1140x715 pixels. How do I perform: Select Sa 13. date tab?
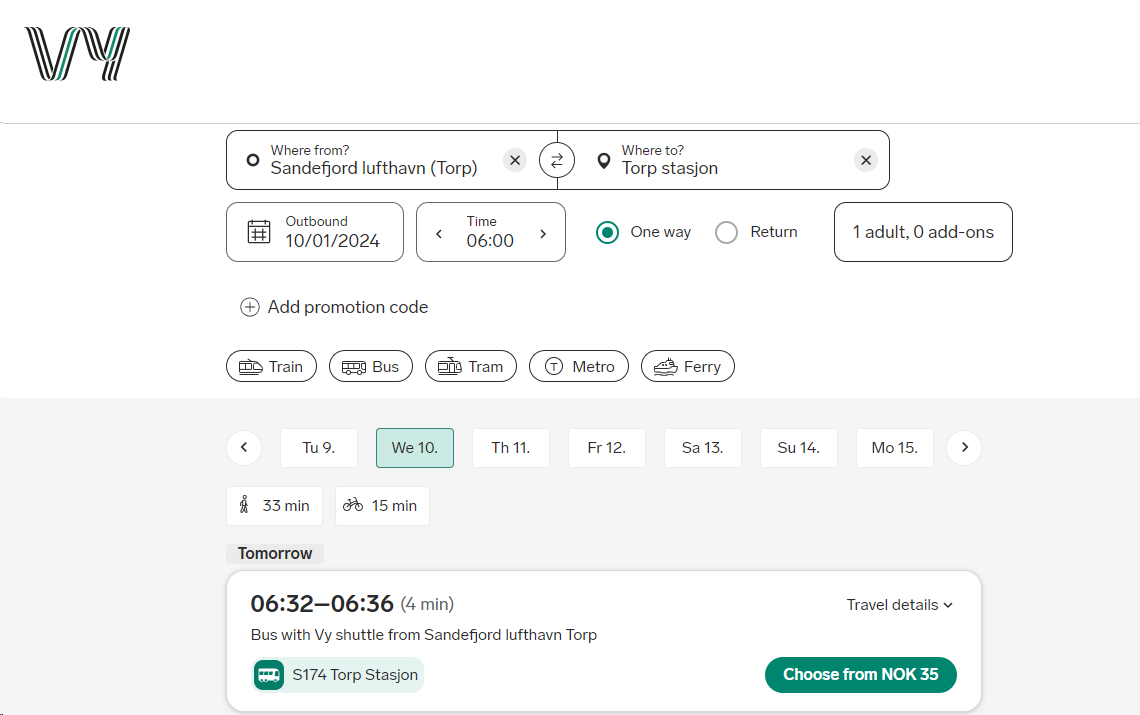[702, 448]
